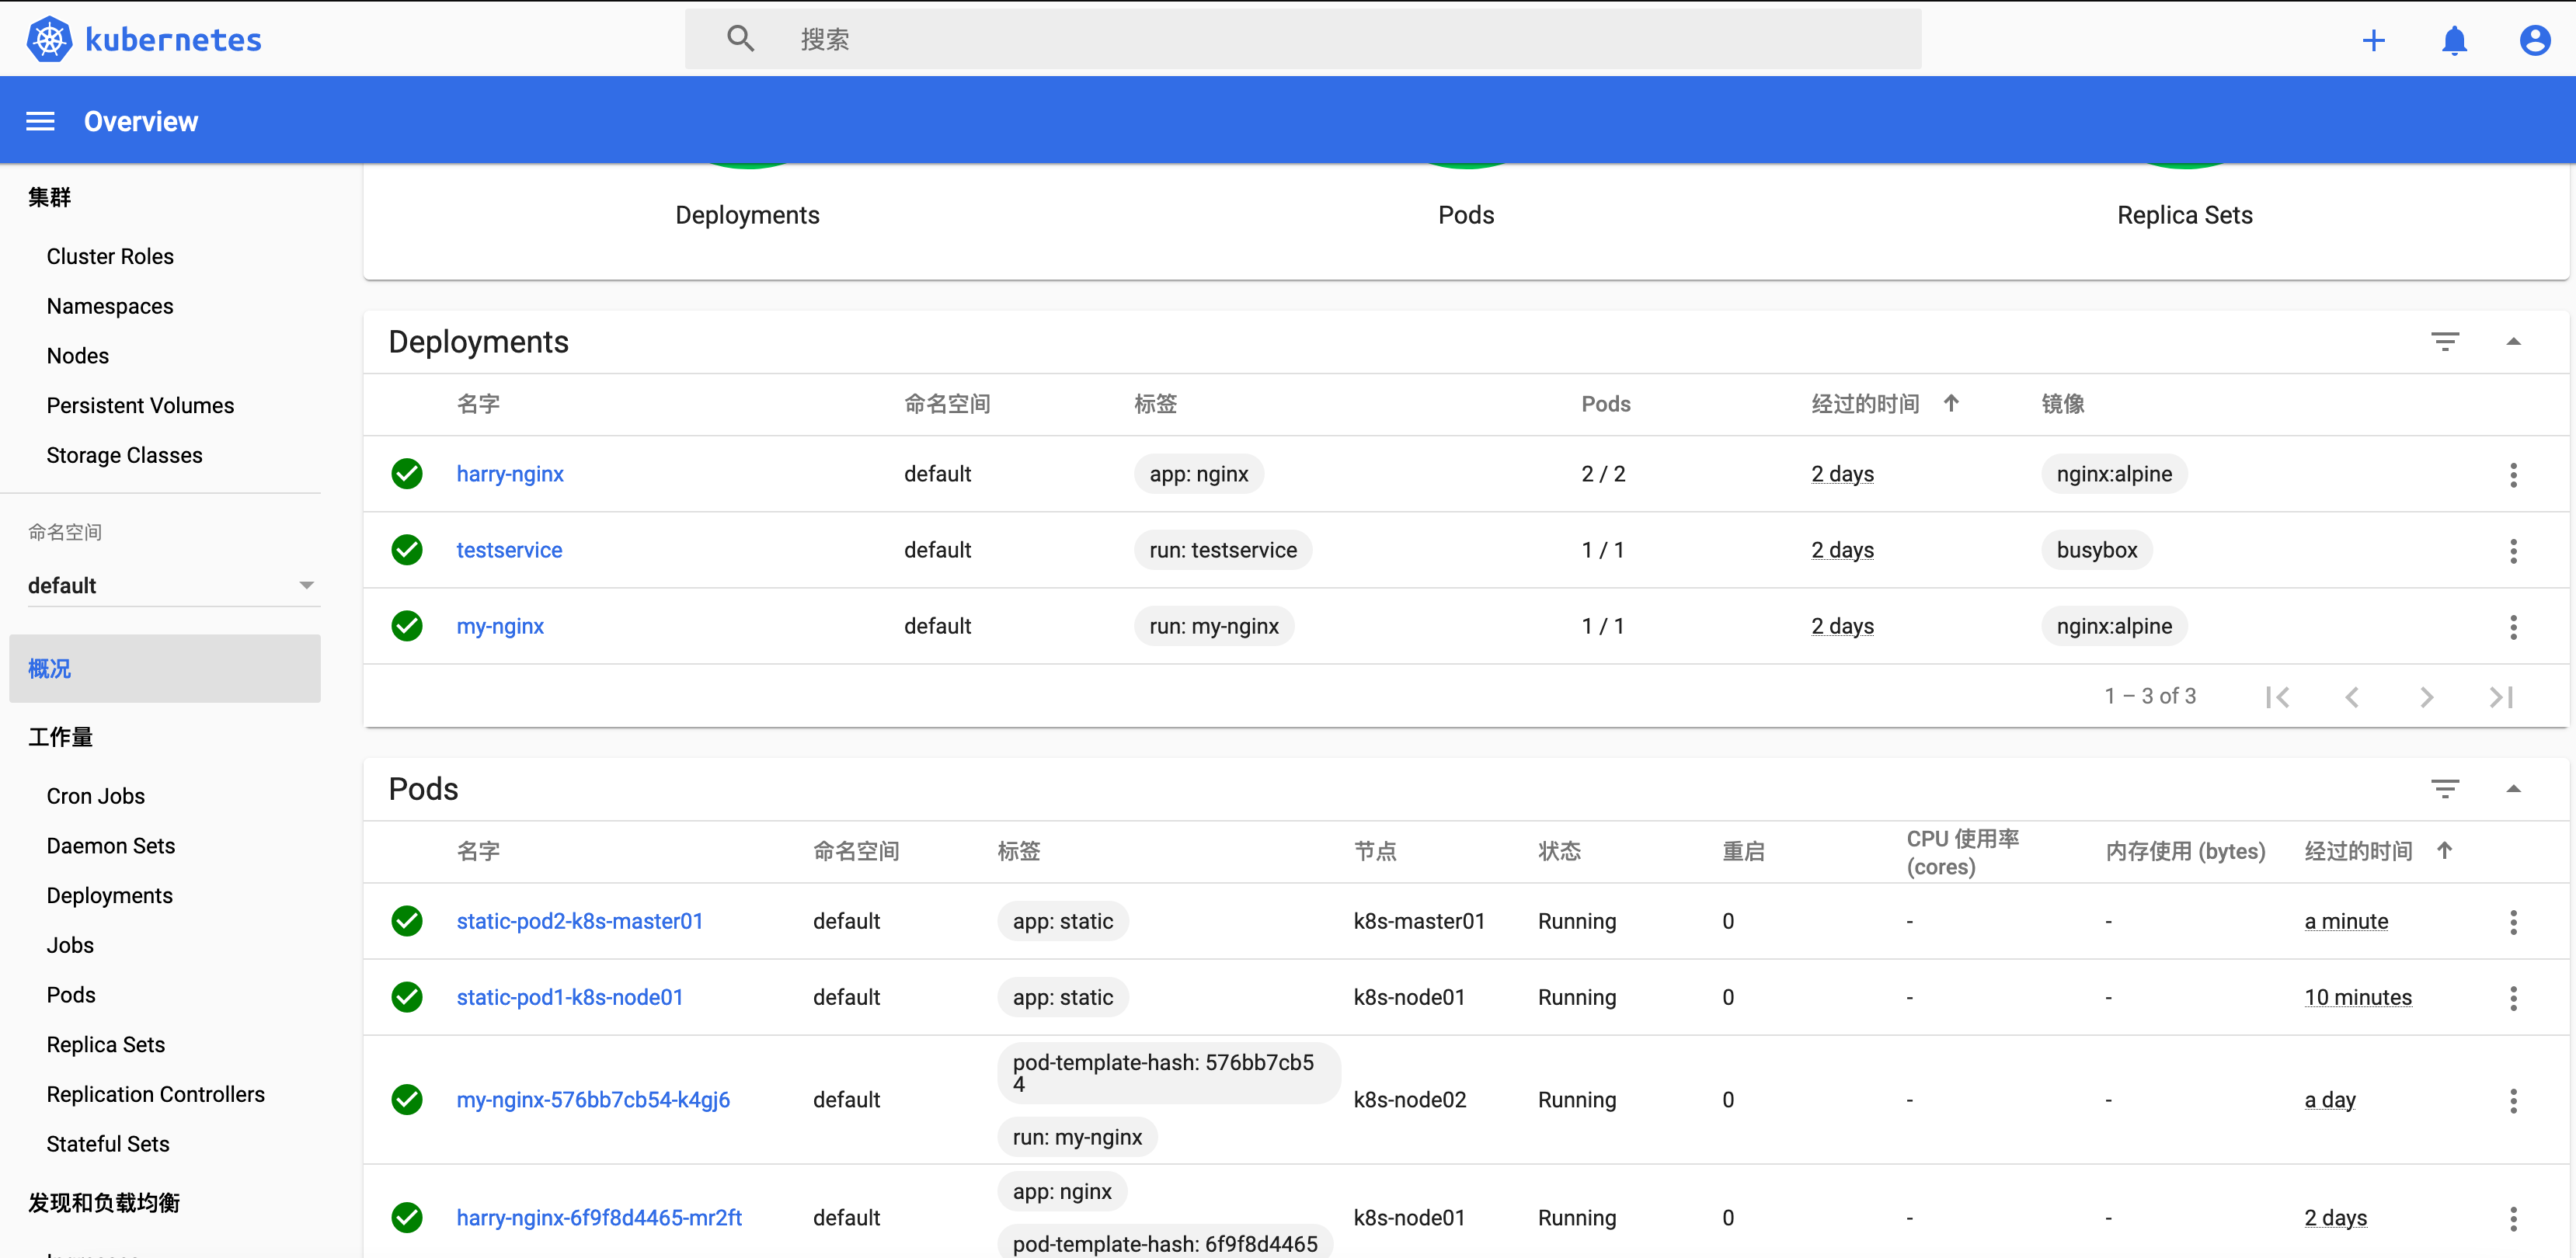The image size is (2576, 1258).
Task: Go to first page of Deployments
Action: coord(2278,697)
